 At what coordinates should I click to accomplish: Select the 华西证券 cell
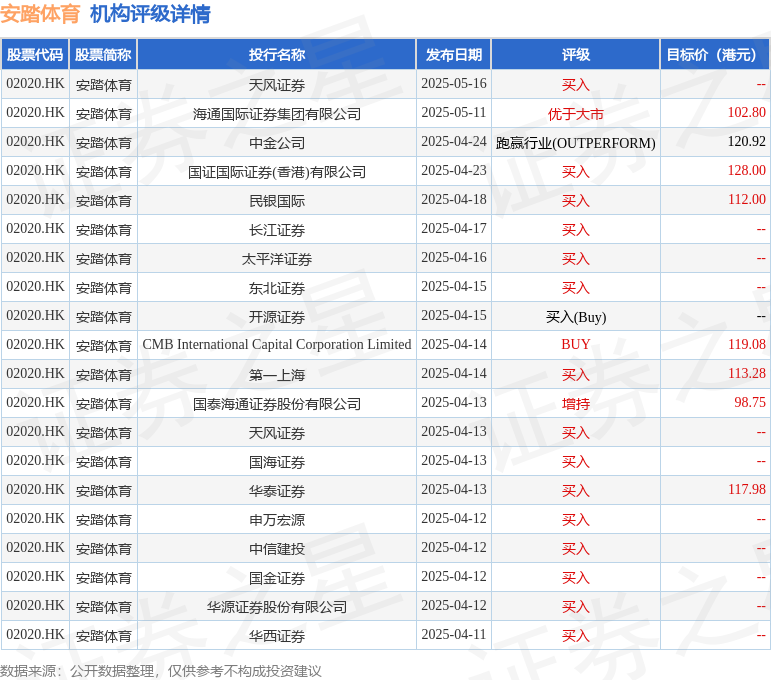pos(277,636)
